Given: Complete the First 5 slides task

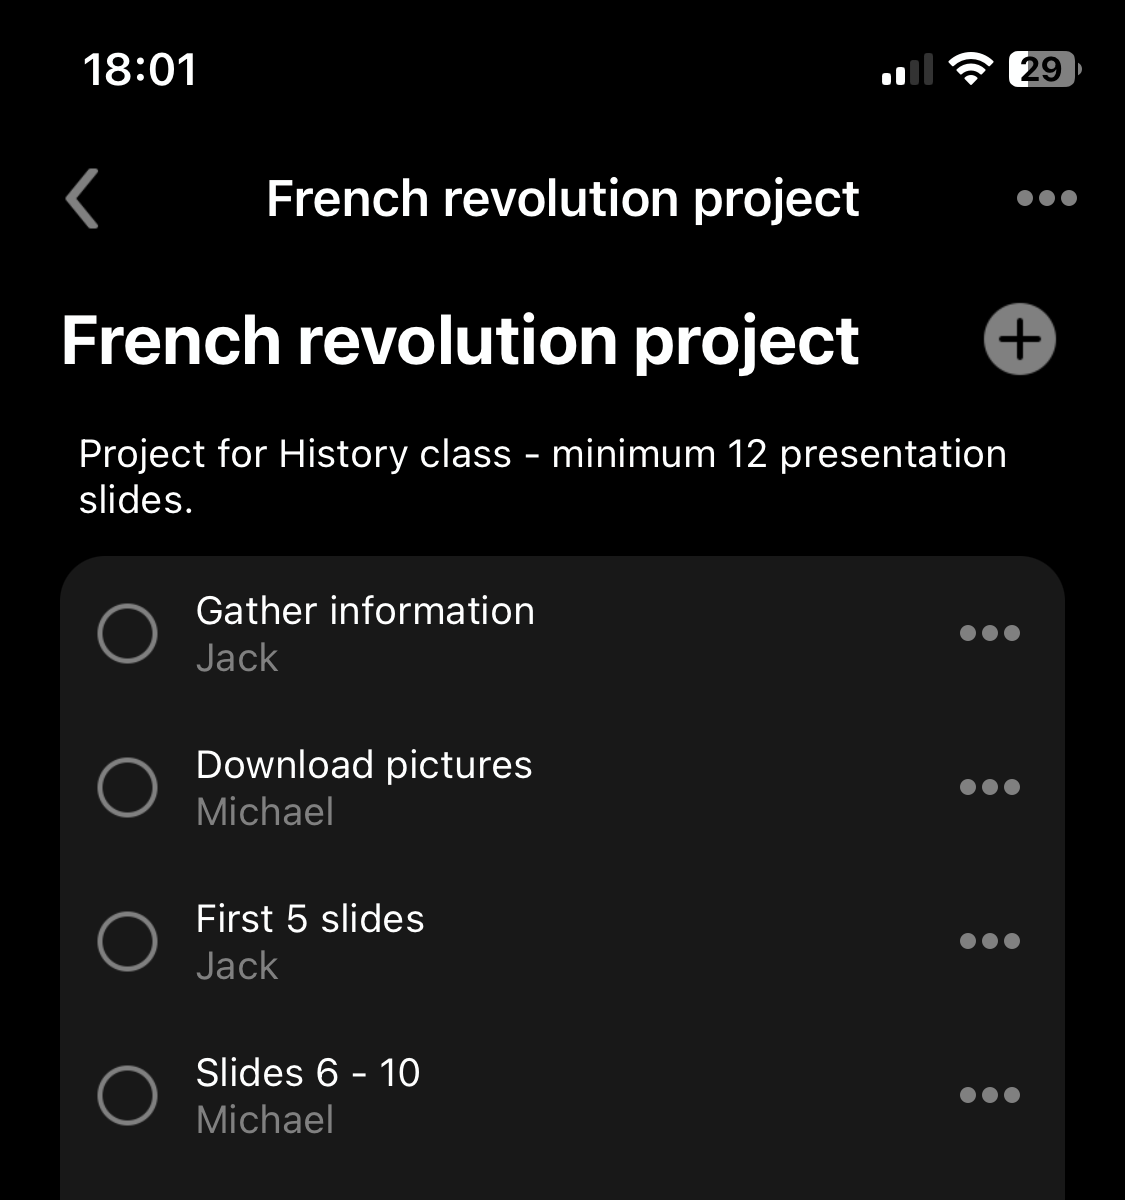Looking at the screenshot, I should [x=128, y=941].
